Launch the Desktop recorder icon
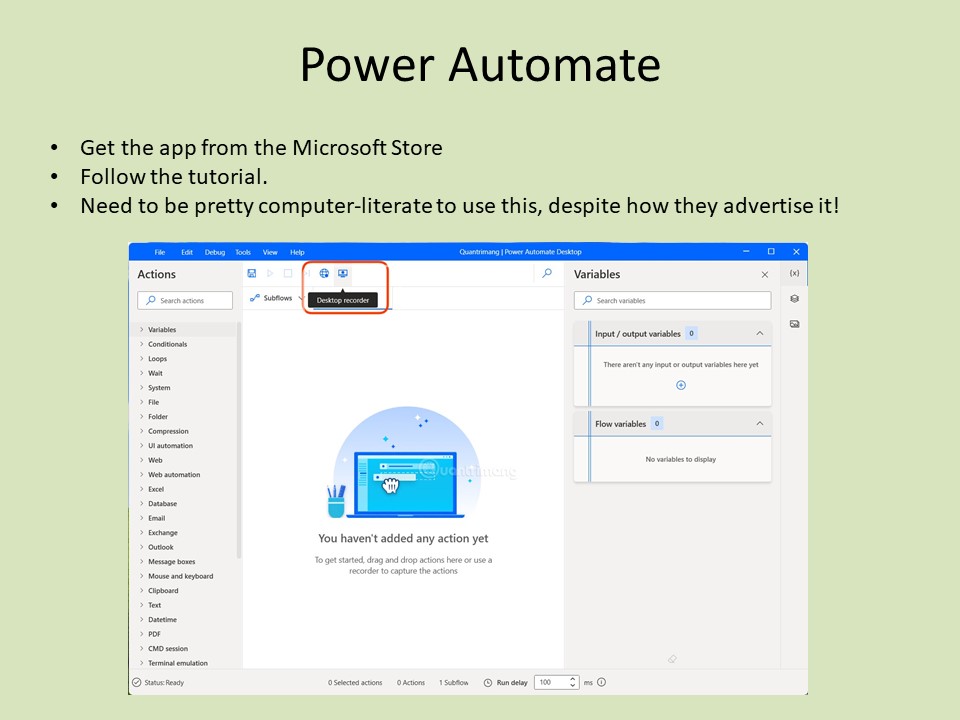 pyautogui.click(x=343, y=273)
